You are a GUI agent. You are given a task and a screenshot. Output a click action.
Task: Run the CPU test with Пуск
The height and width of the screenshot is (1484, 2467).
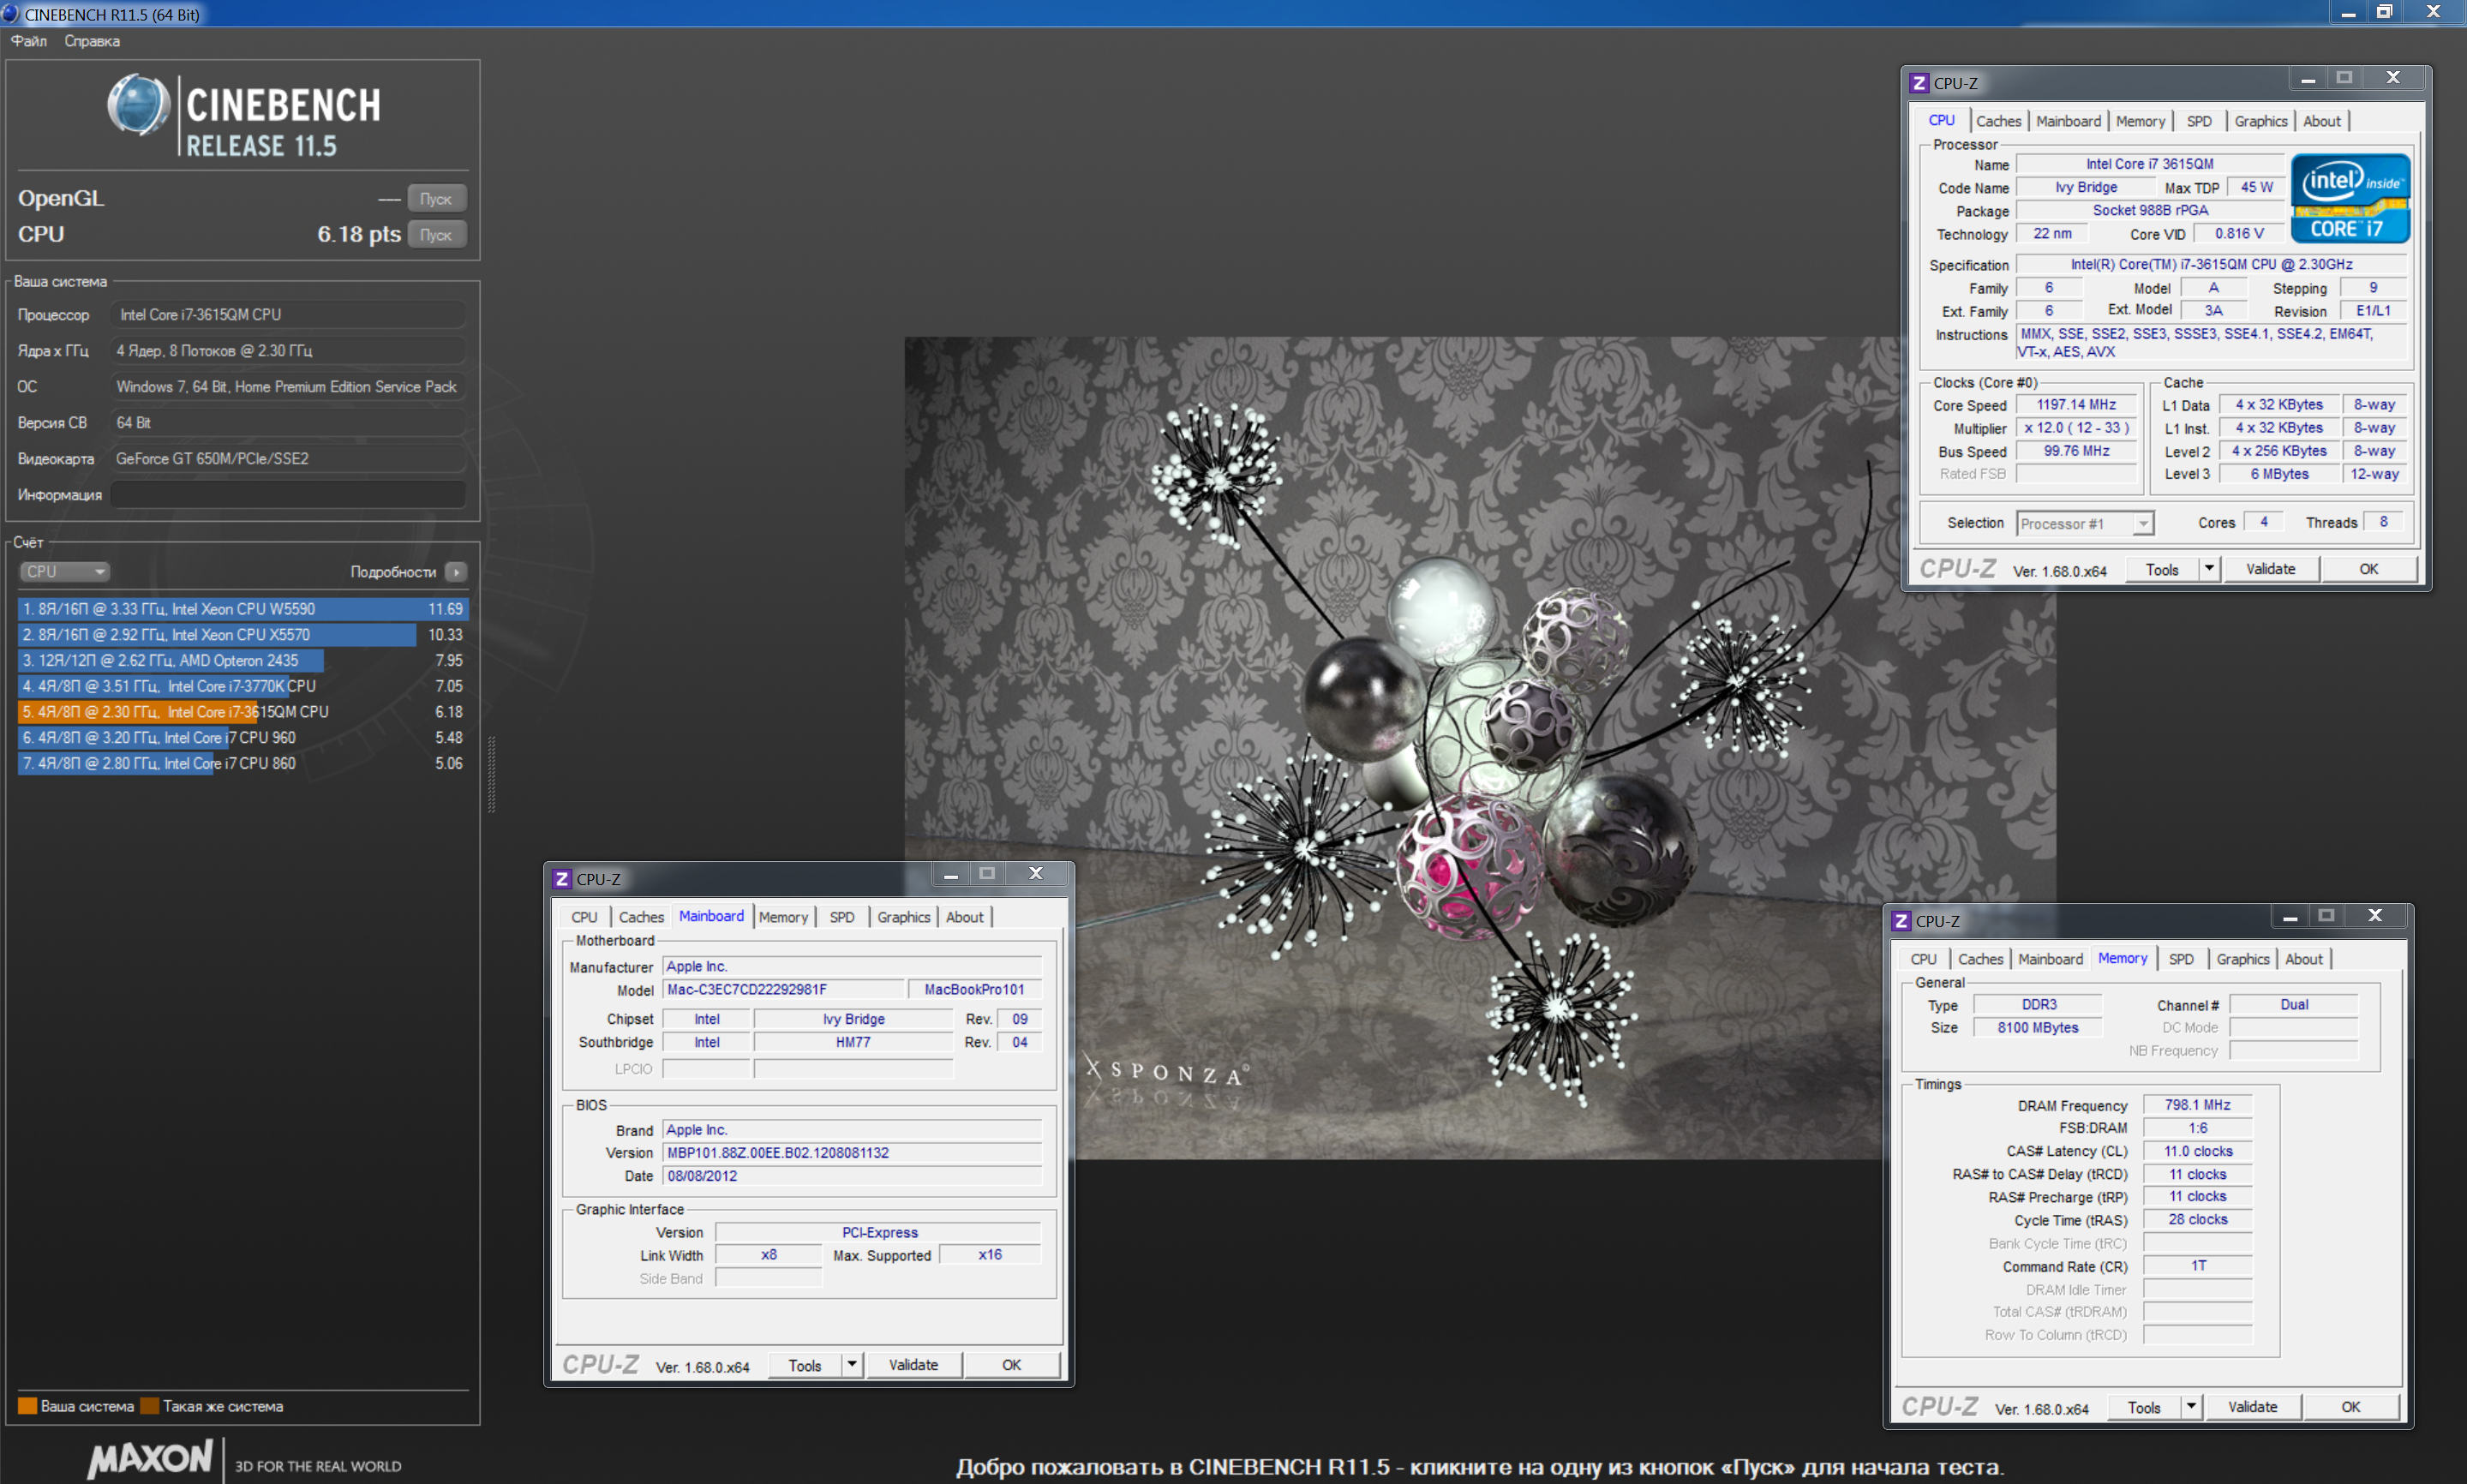coord(436,235)
